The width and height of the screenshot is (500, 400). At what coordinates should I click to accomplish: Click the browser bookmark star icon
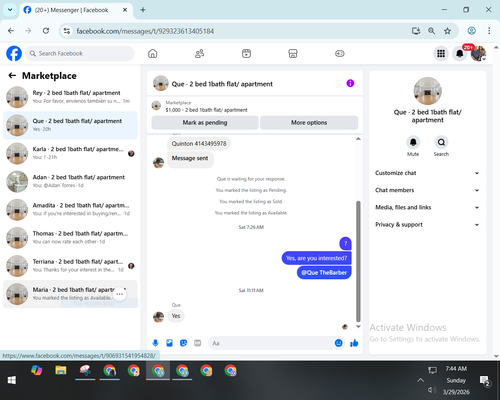pyautogui.click(x=447, y=31)
